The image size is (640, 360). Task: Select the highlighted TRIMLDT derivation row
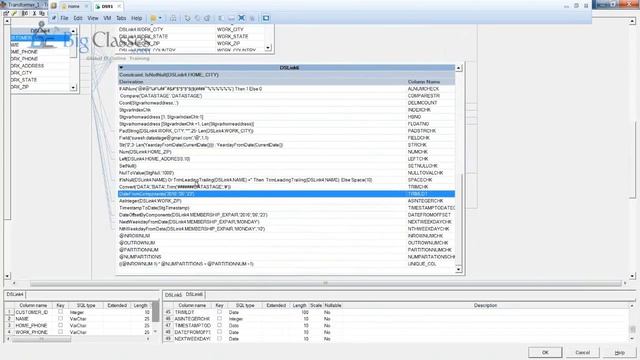[x=286, y=194]
